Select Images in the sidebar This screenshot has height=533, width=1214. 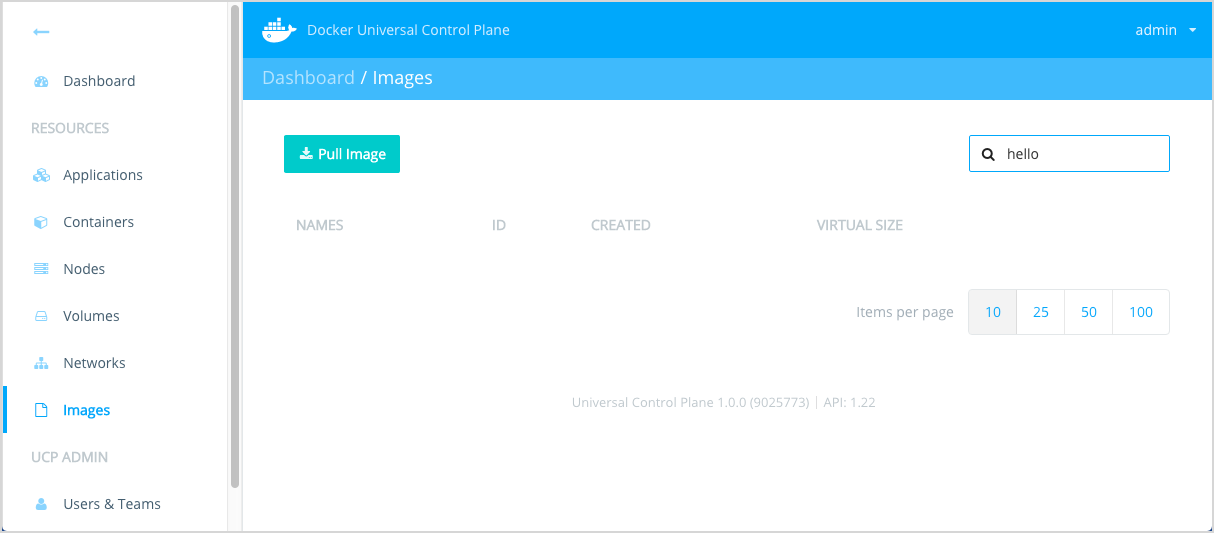click(87, 410)
